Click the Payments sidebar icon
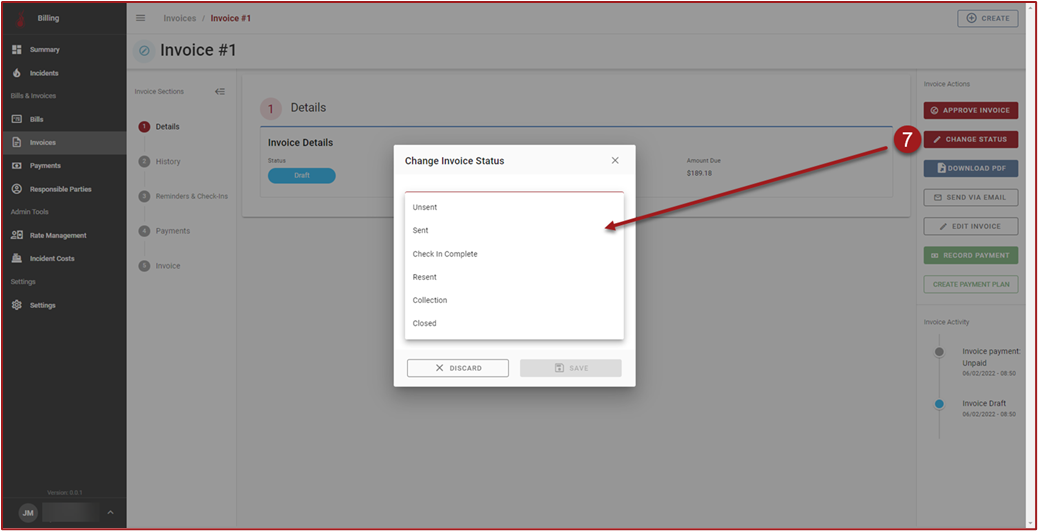Viewport: 1038px width, 531px height. [x=17, y=165]
